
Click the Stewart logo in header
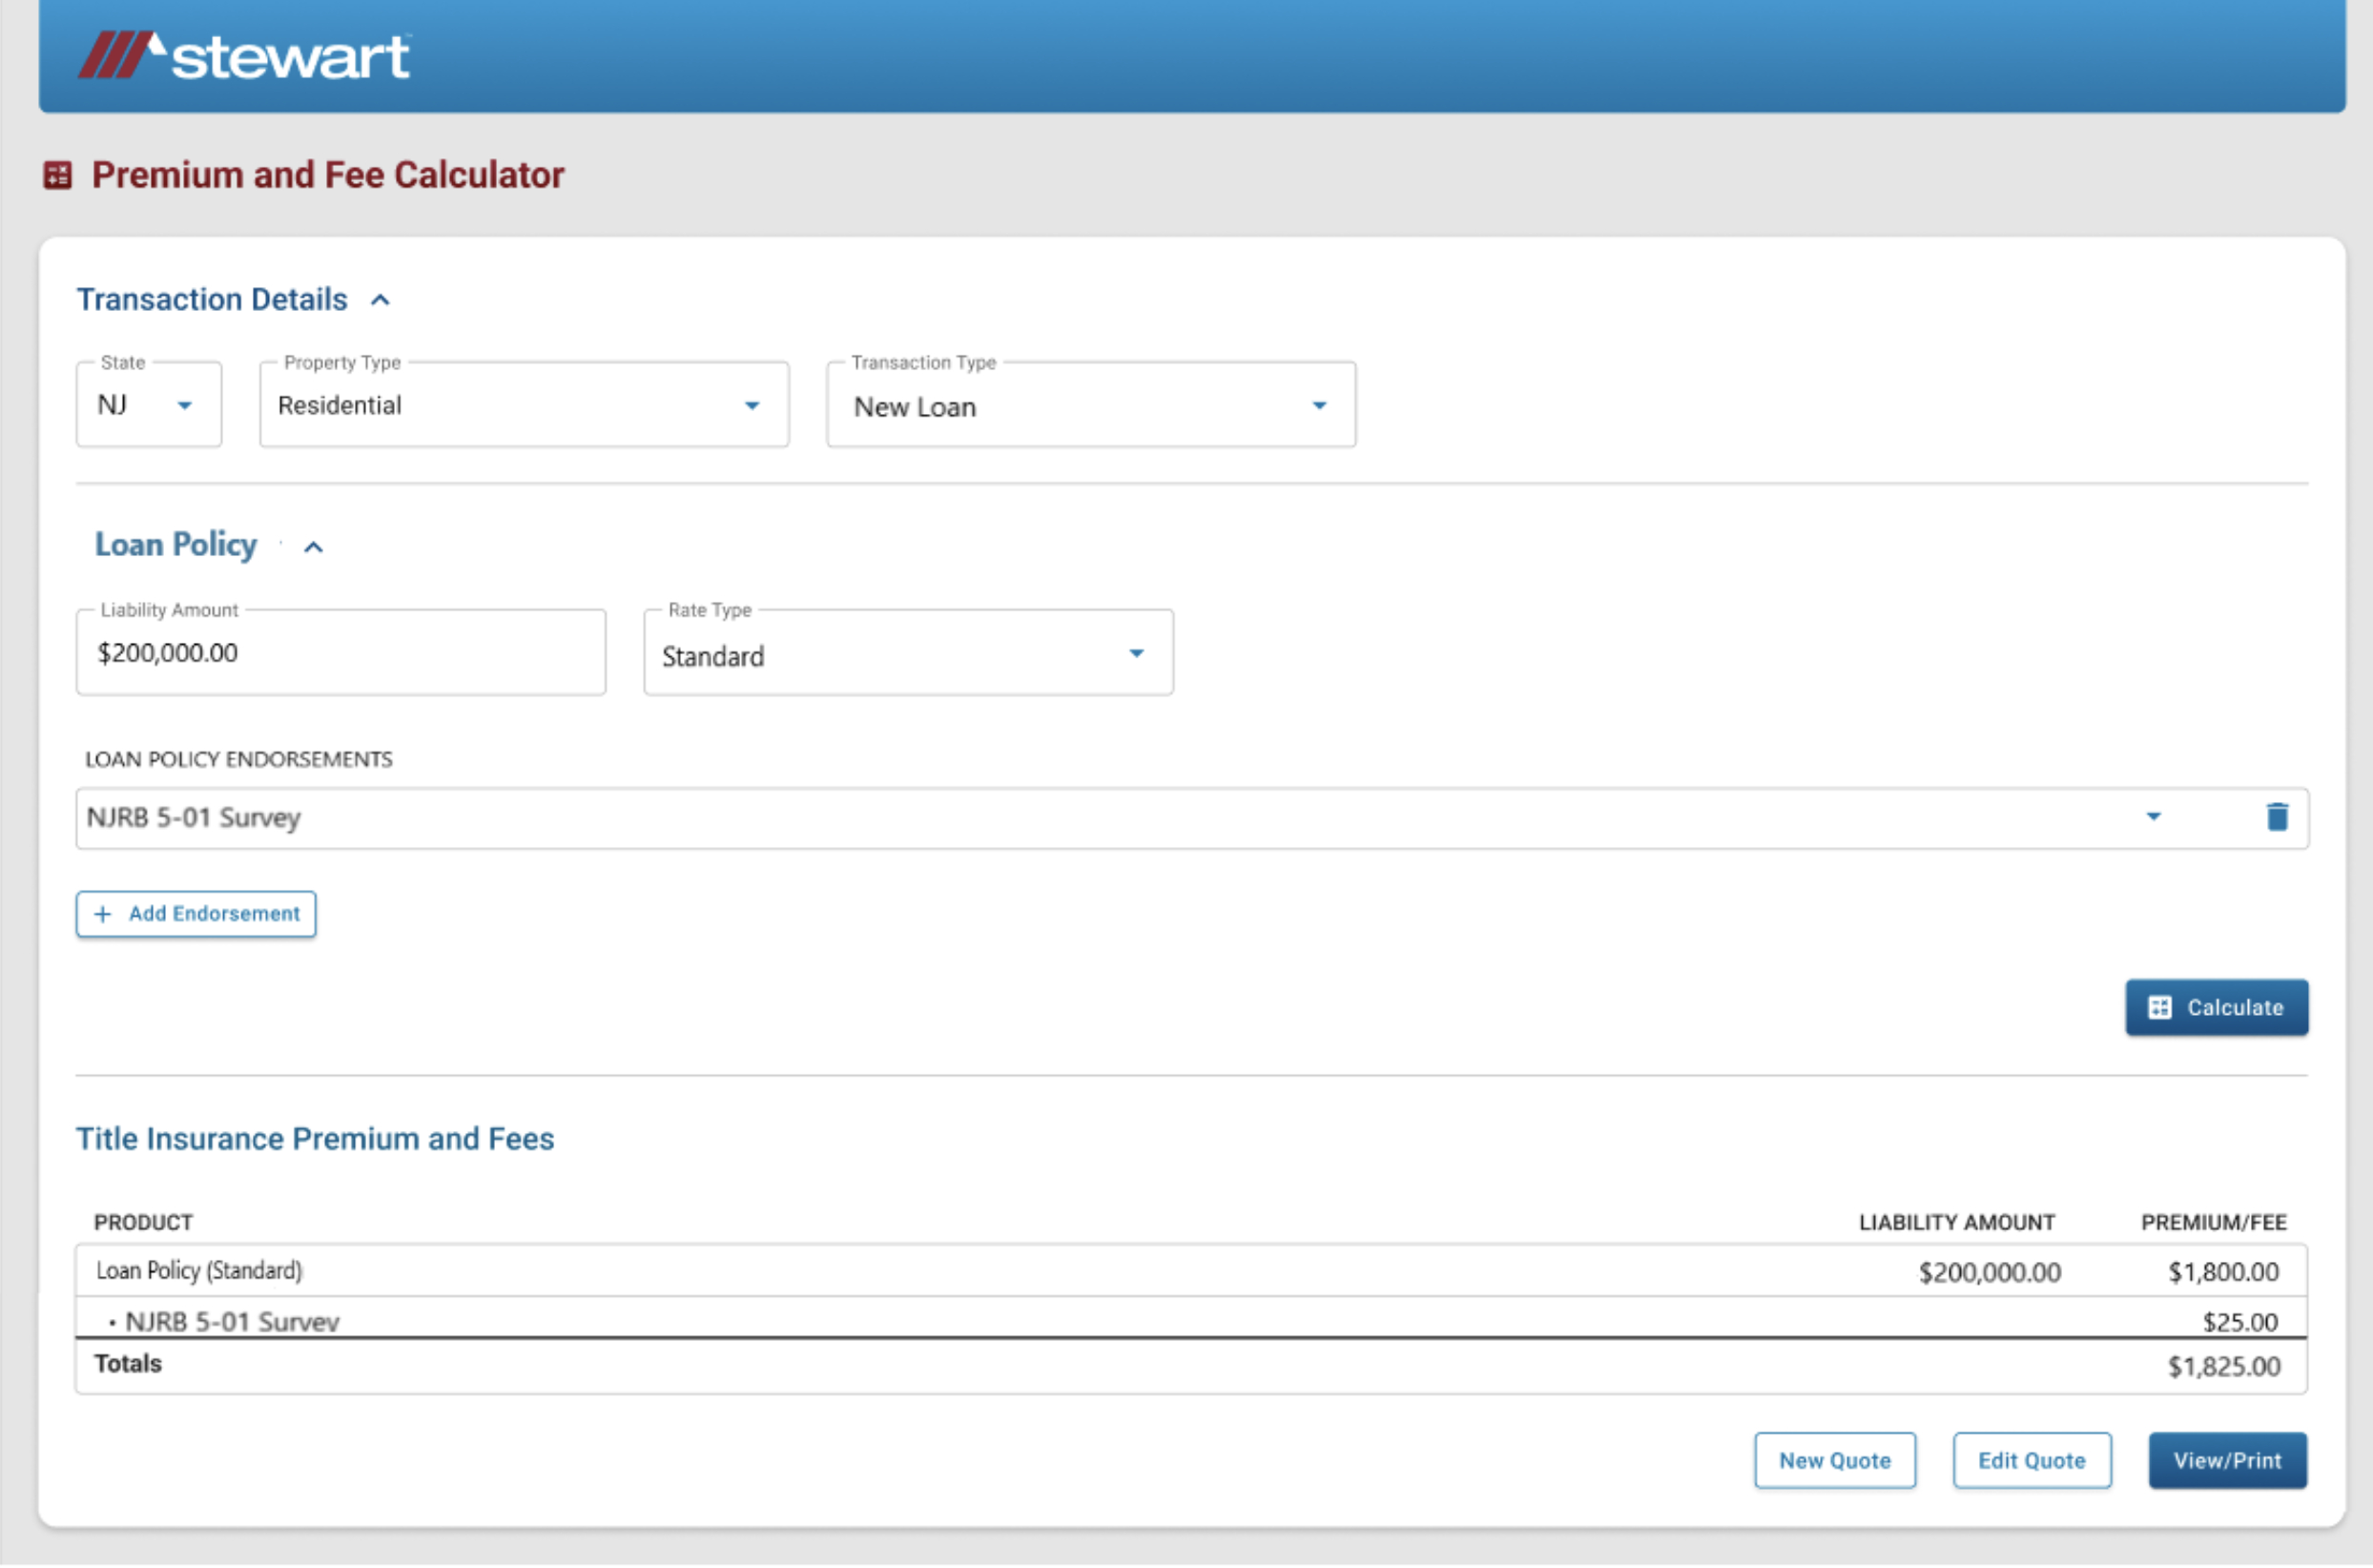click(244, 56)
